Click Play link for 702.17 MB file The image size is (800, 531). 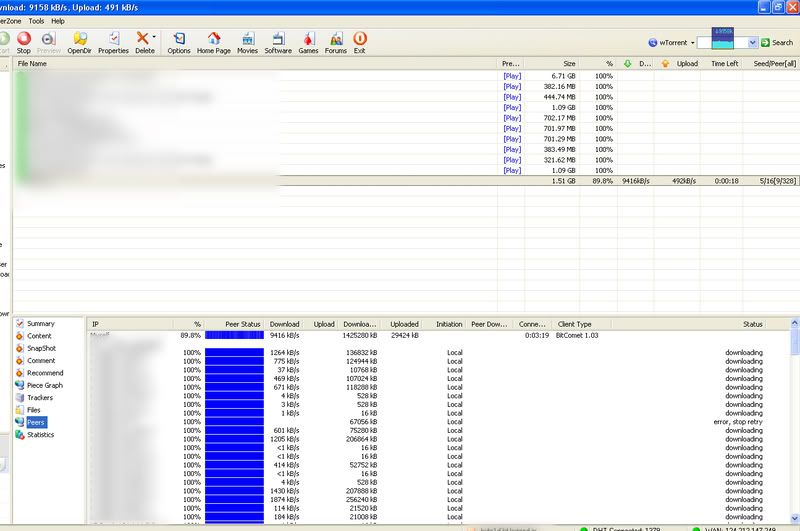[512, 118]
